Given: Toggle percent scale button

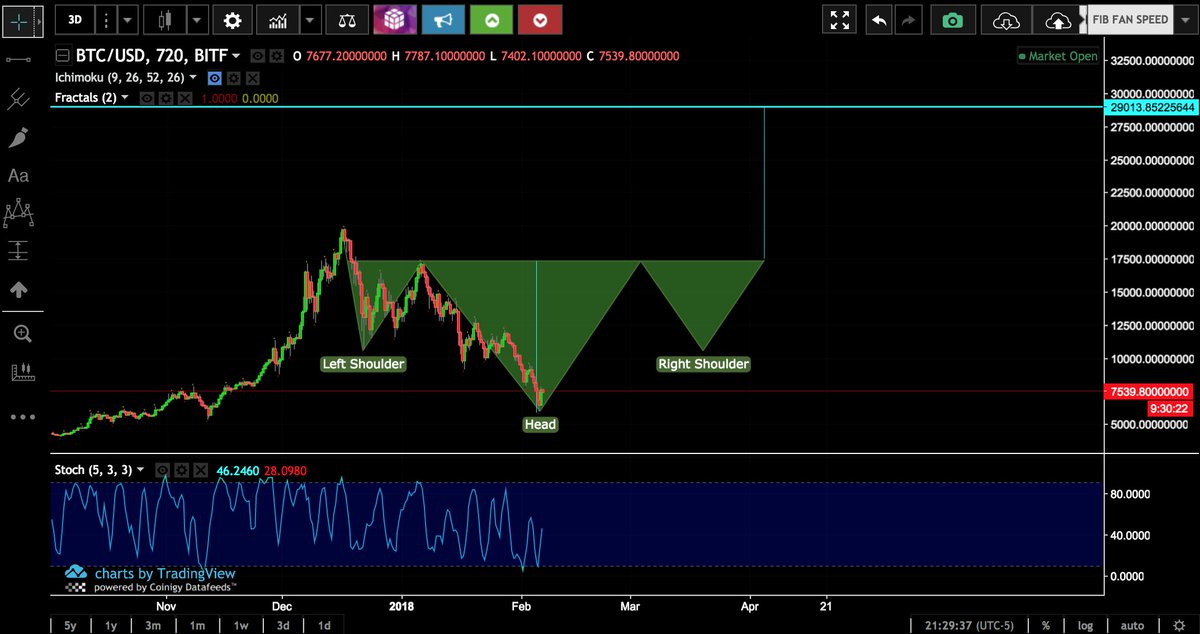Looking at the screenshot, I should click(1045, 625).
